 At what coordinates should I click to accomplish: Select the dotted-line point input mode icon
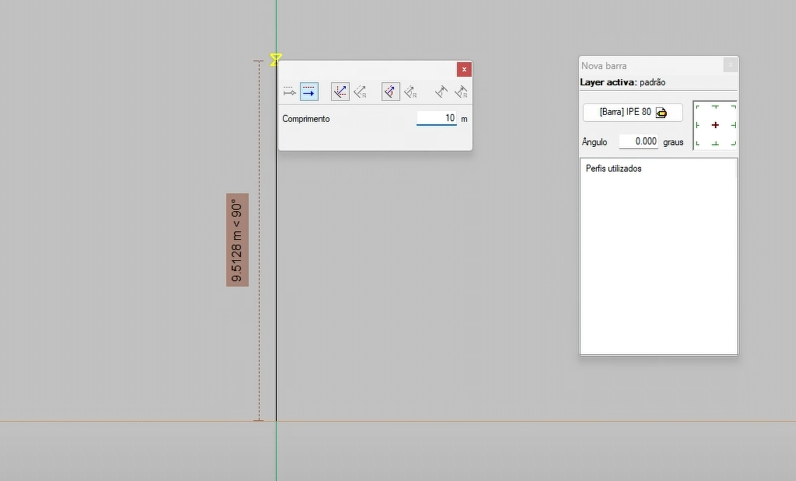pyautogui.click(x=288, y=92)
